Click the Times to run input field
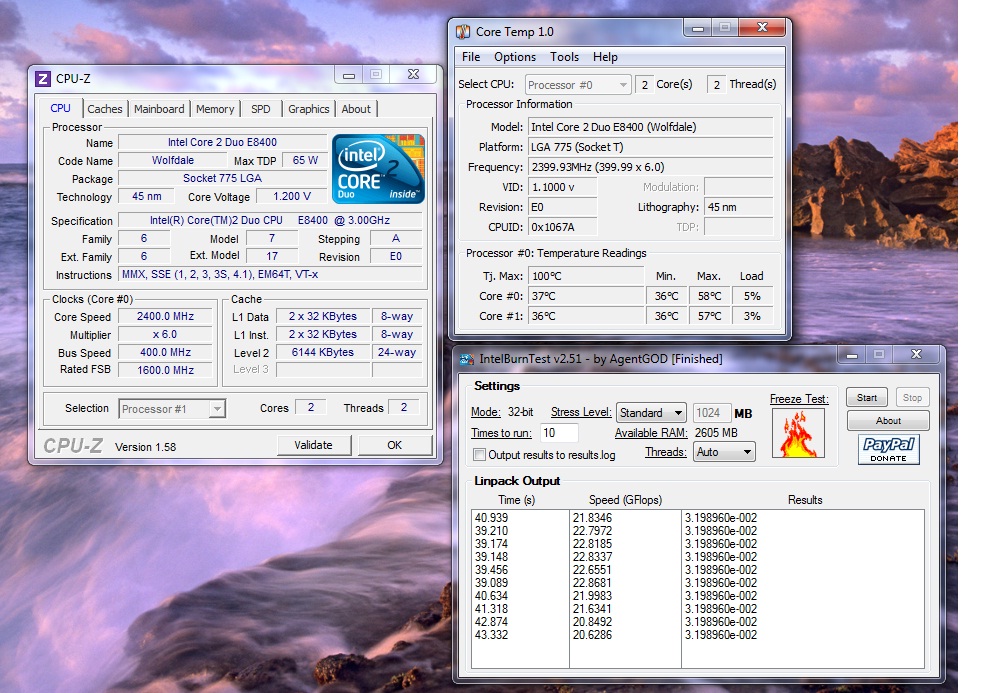 coord(559,433)
